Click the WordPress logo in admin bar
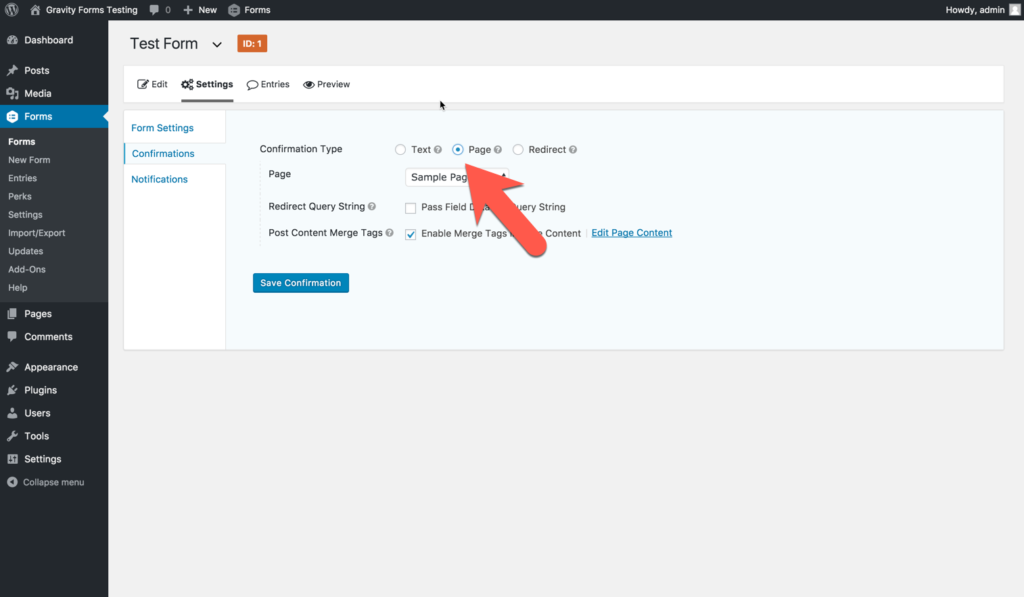1024x597 pixels. pos(11,9)
